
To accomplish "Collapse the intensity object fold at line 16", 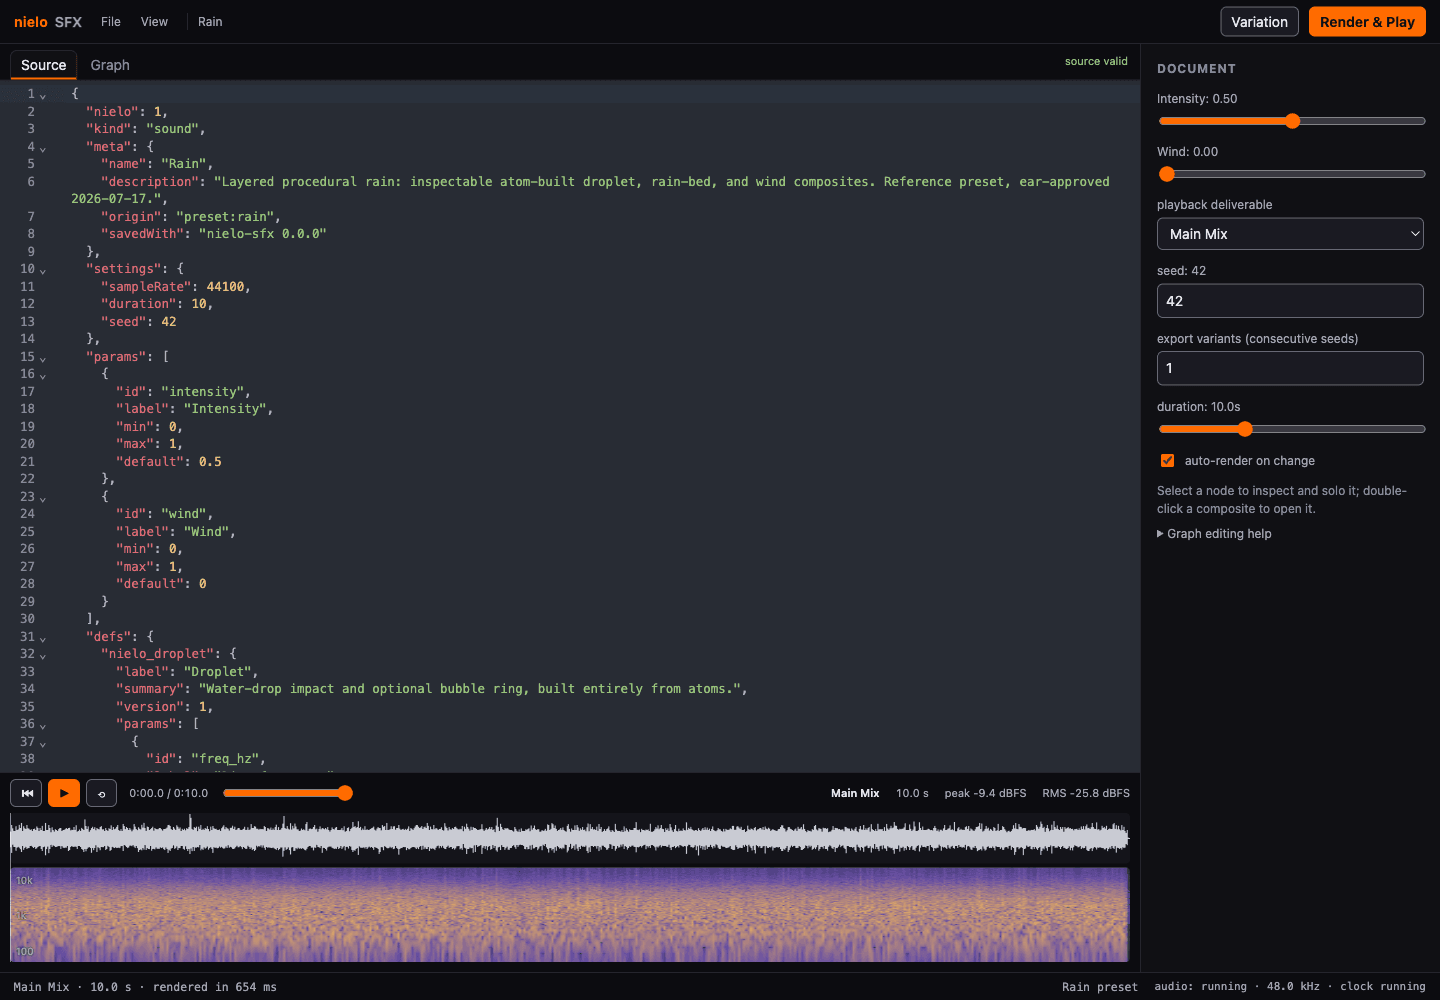I will [x=43, y=375].
